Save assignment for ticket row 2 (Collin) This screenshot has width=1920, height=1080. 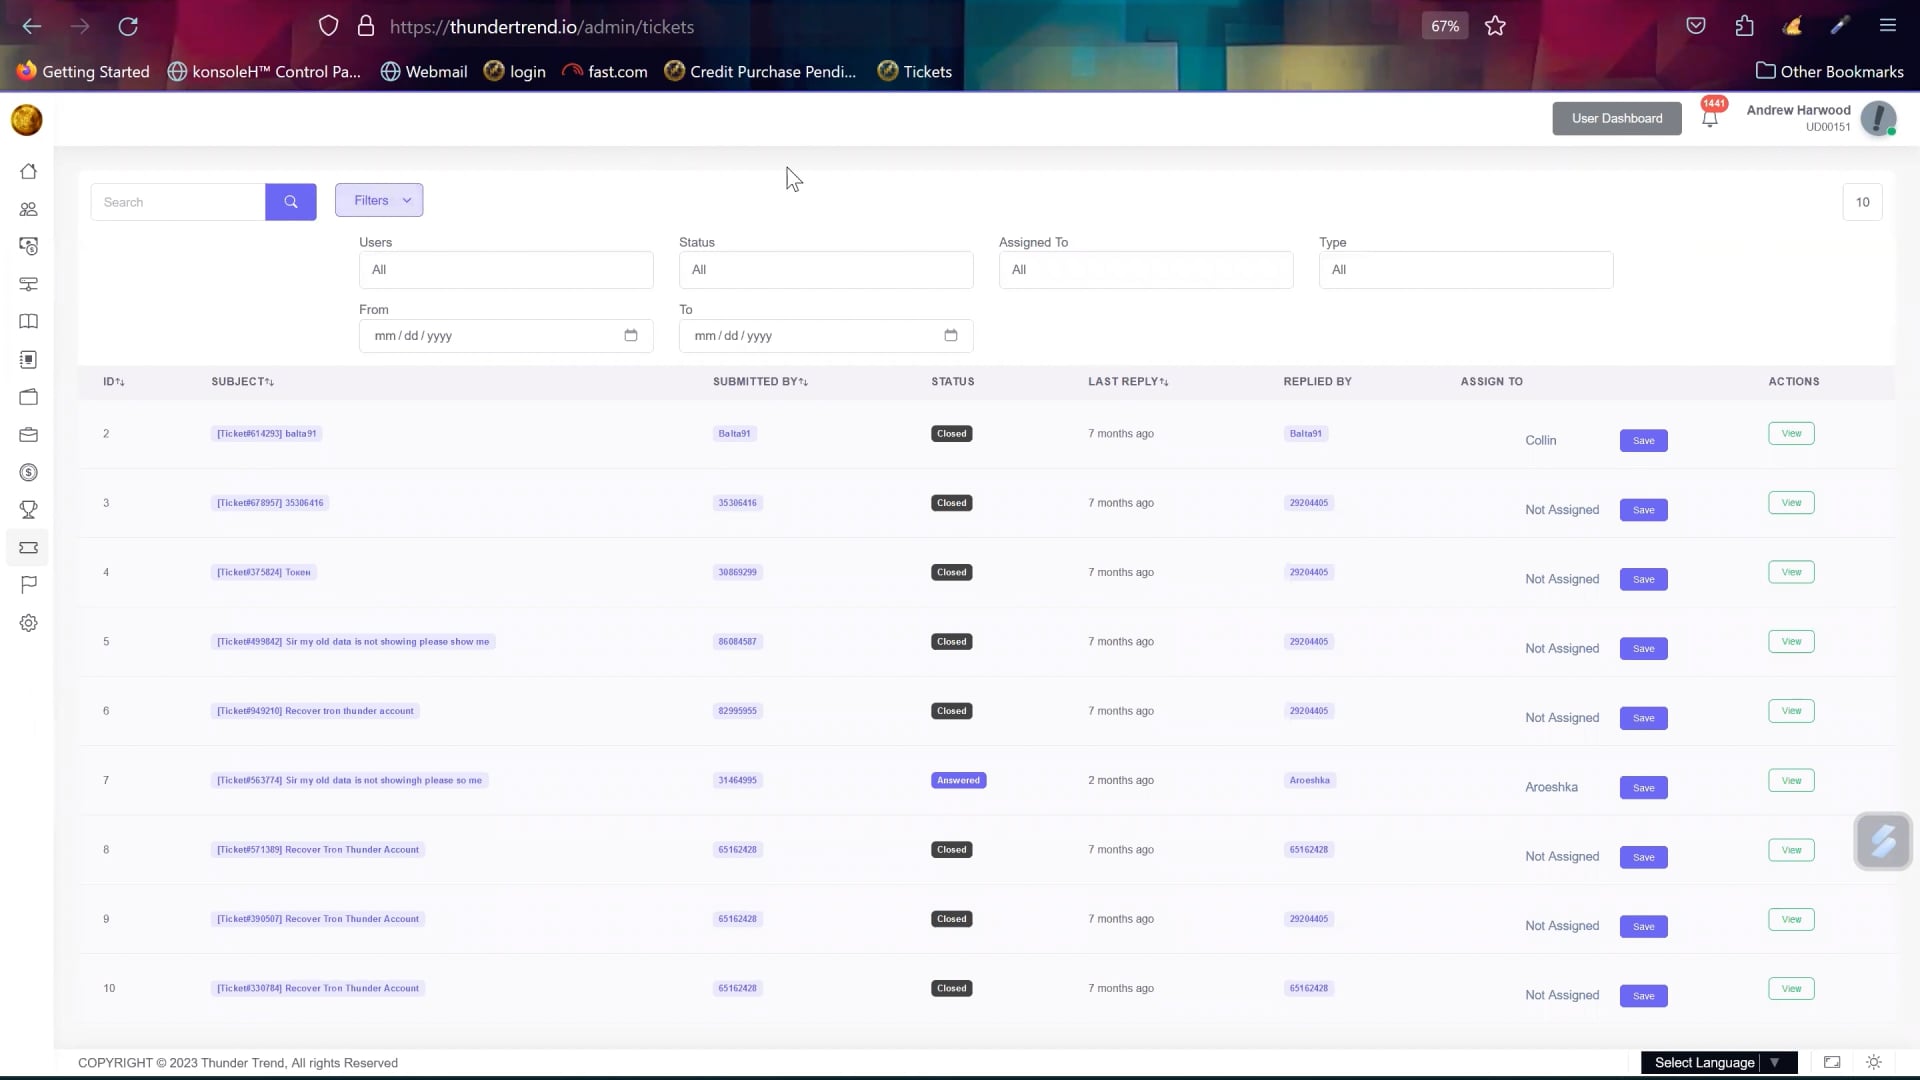pyautogui.click(x=1643, y=441)
